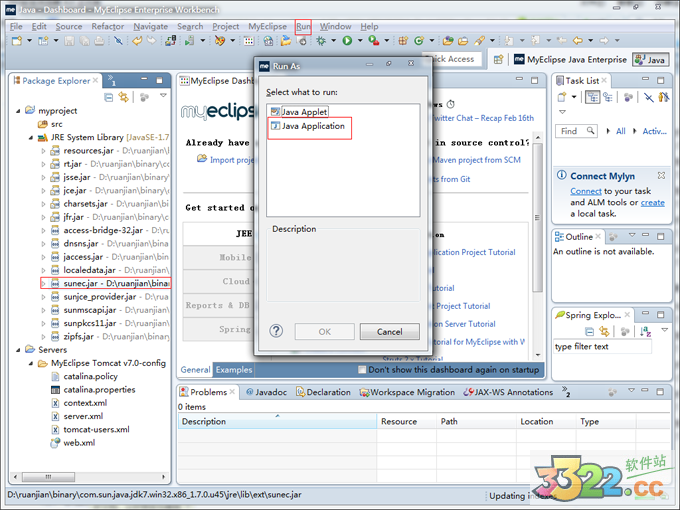Viewport: 680px width, 510px height.
Task: Collapse MyEclipse Tomcat v7.0-config node
Action: tap(31, 363)
